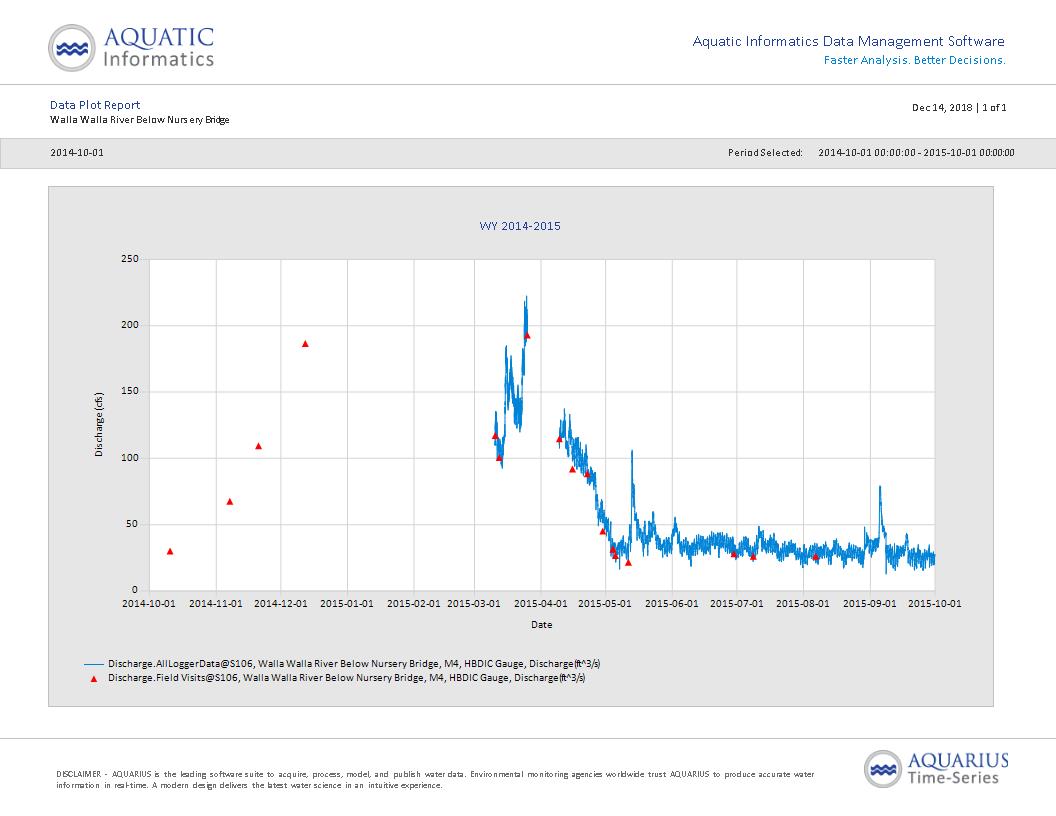
Task: Click the DISCLAIMER text at the page bottom
Action: pyautogui.click(x=435, y=780)
